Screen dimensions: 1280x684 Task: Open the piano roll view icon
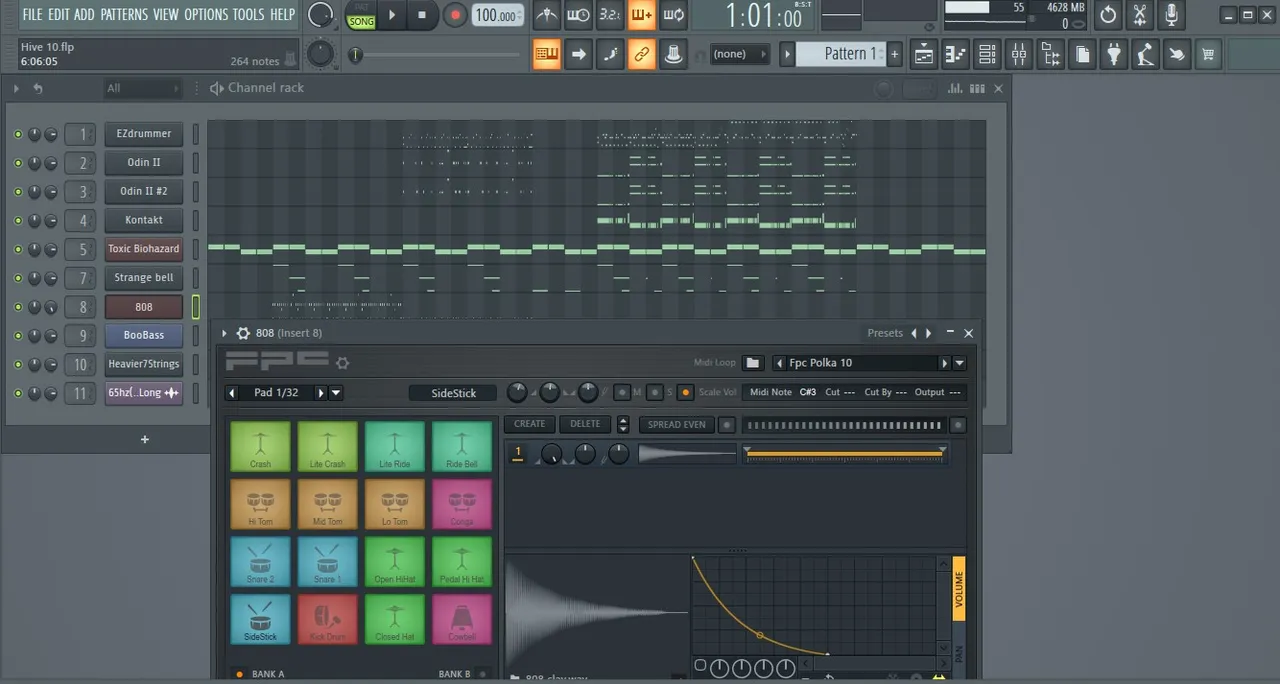click(955, 54)
